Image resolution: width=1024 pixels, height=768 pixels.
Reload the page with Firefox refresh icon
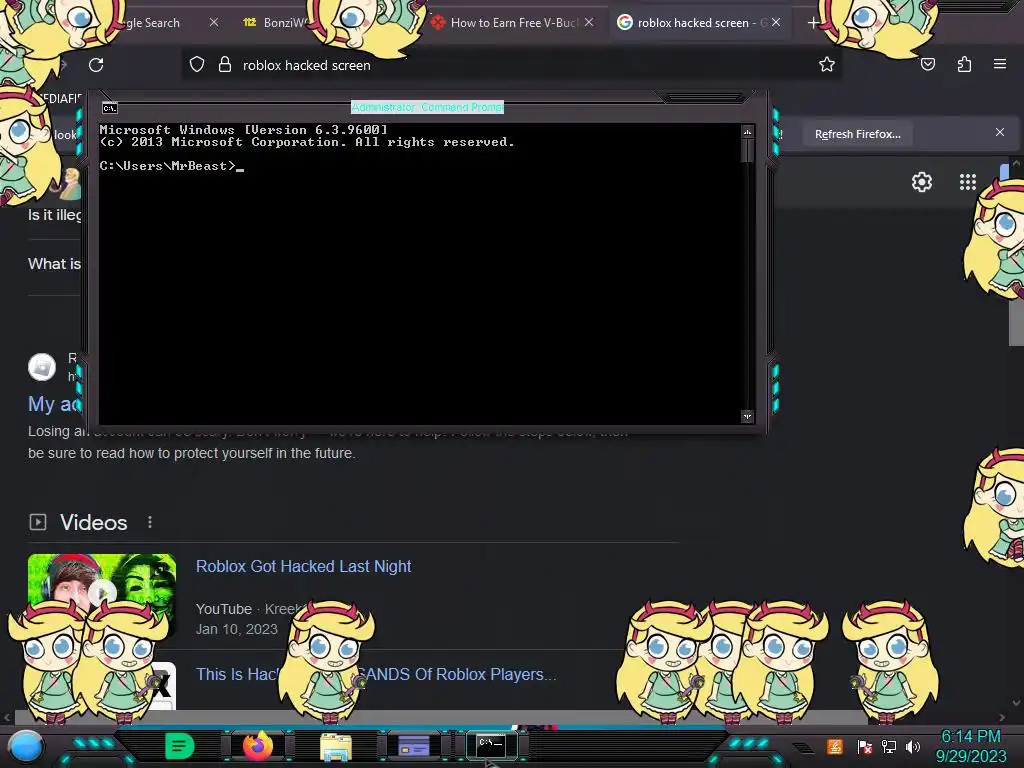[x=96, y=65]
